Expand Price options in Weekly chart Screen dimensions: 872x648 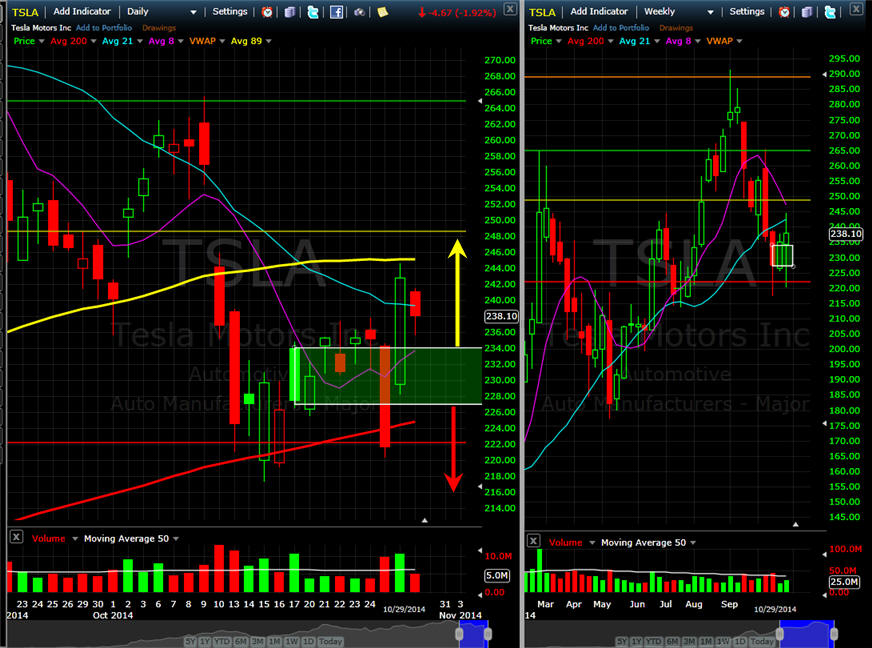click(559, 41)
